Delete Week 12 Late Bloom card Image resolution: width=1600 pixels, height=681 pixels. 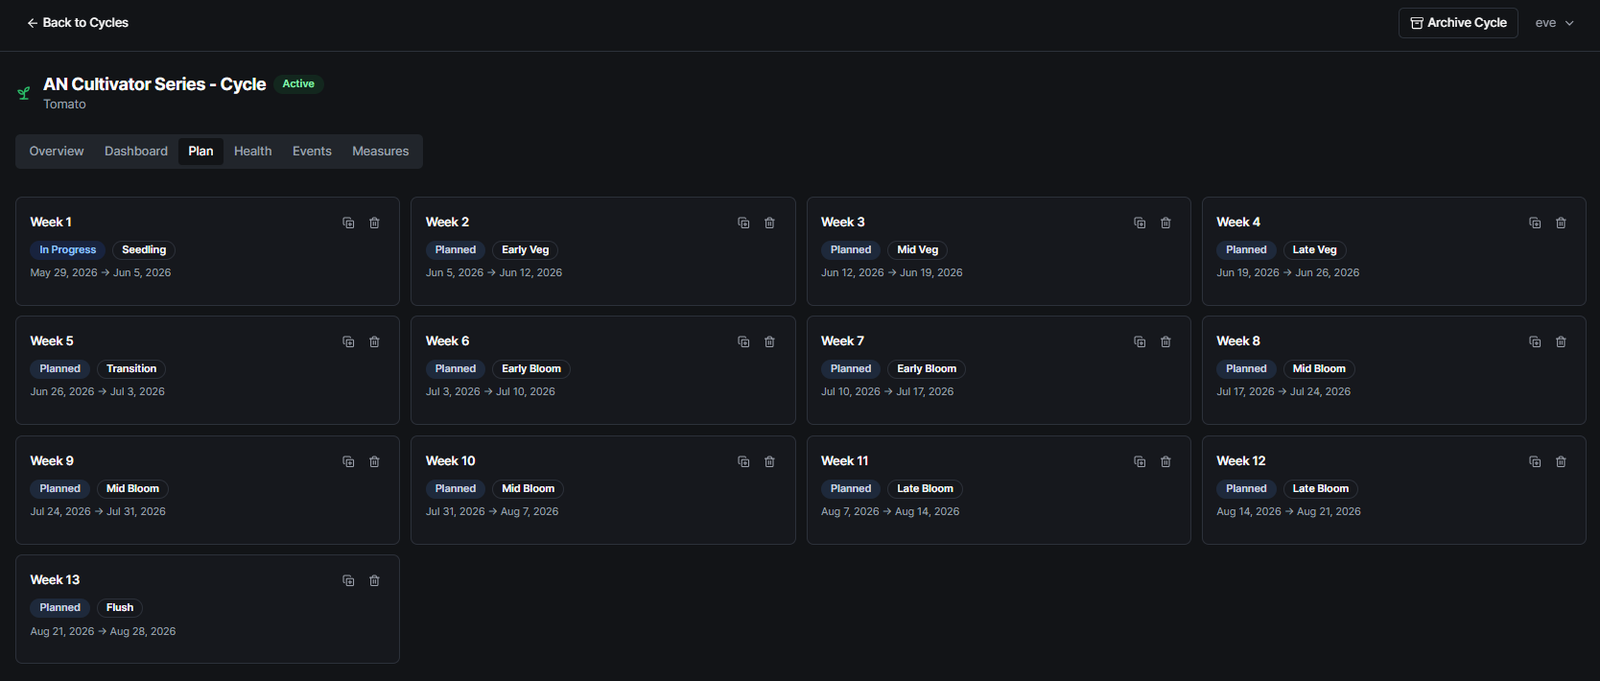(1560, 462)
